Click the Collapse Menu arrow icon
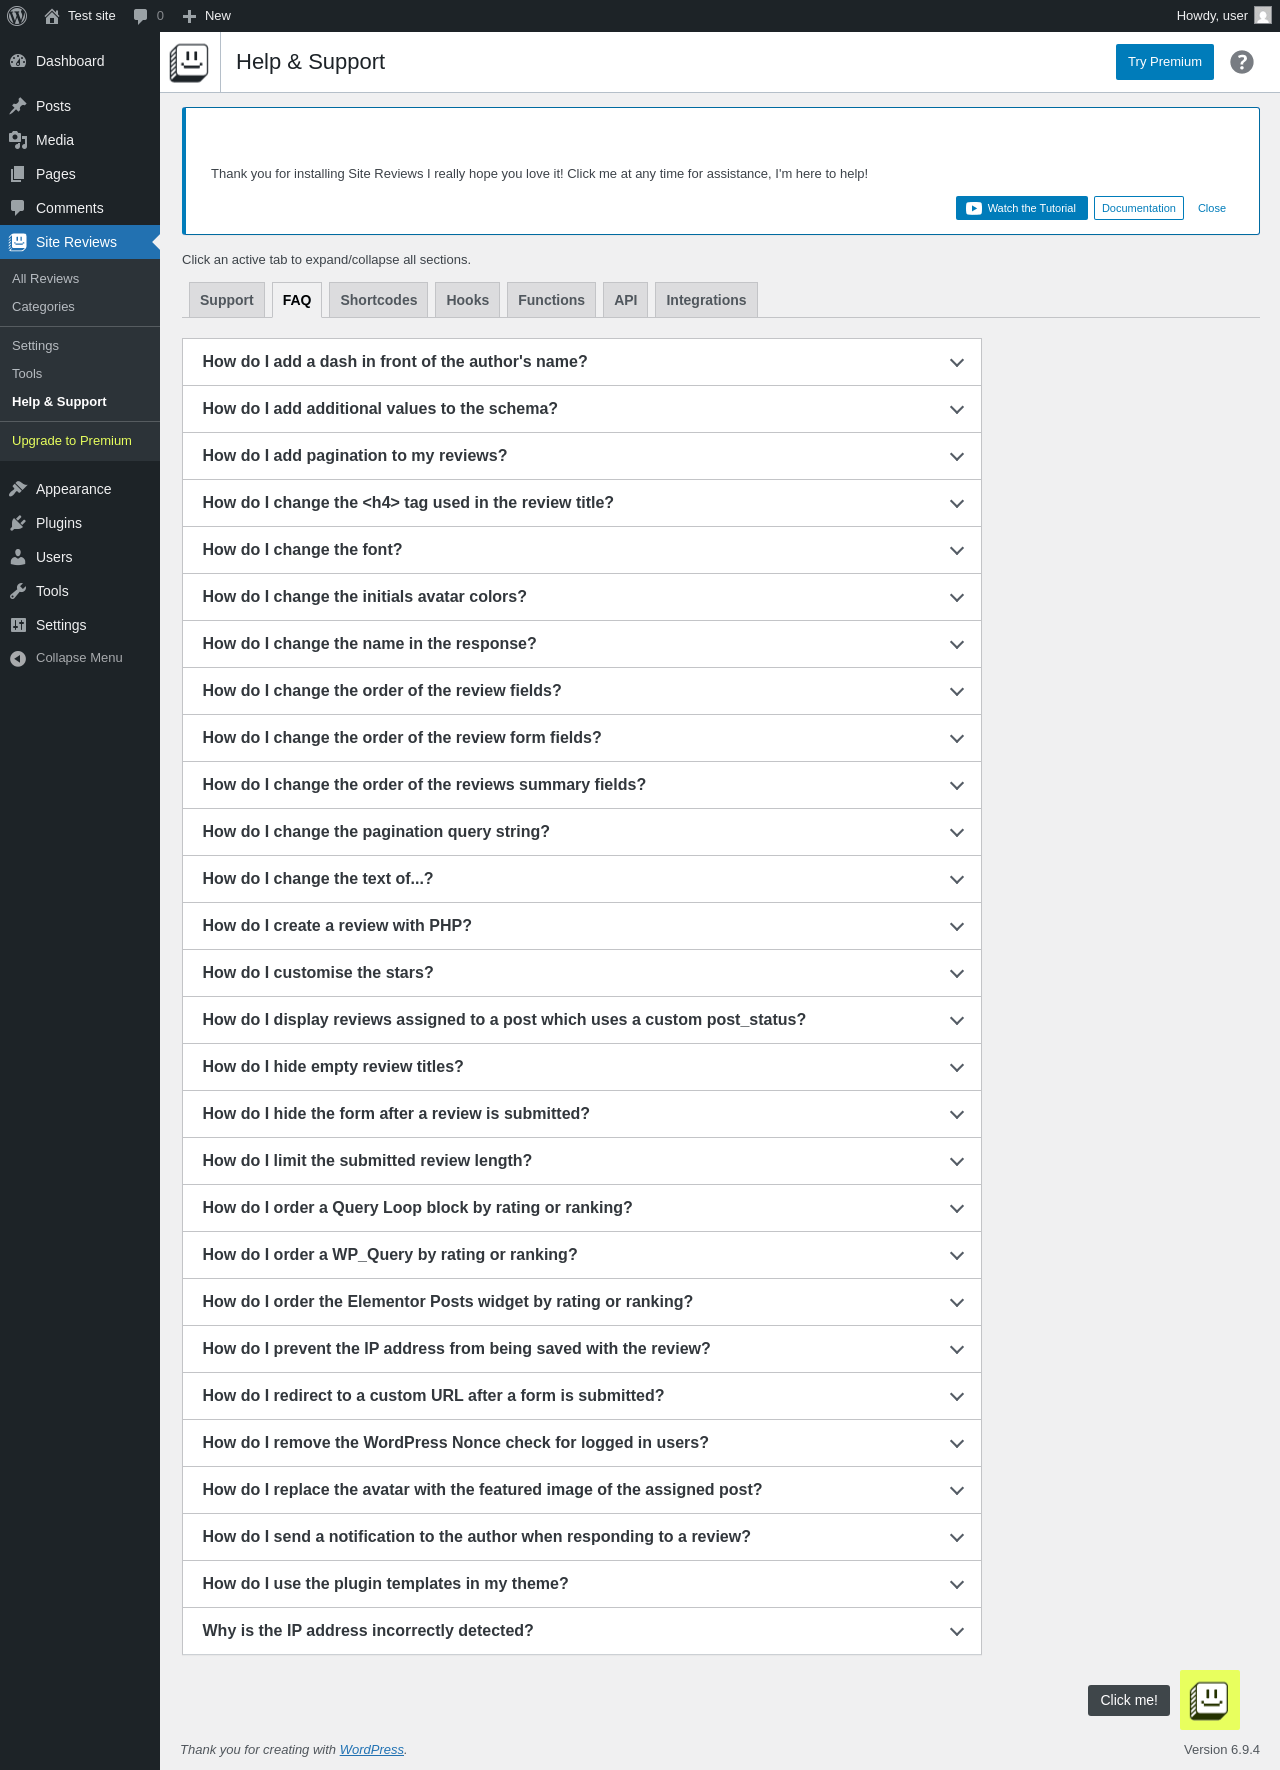Image resolution: width=1280 pixels, height=1770 pixels. (18, 658)
